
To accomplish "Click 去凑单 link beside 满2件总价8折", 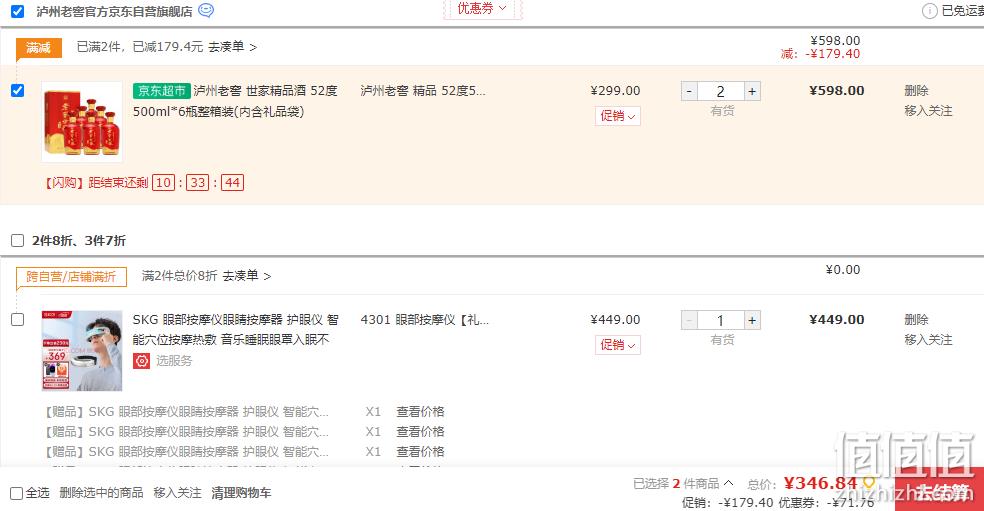I will pyautogui.click(x=247, y=276).
